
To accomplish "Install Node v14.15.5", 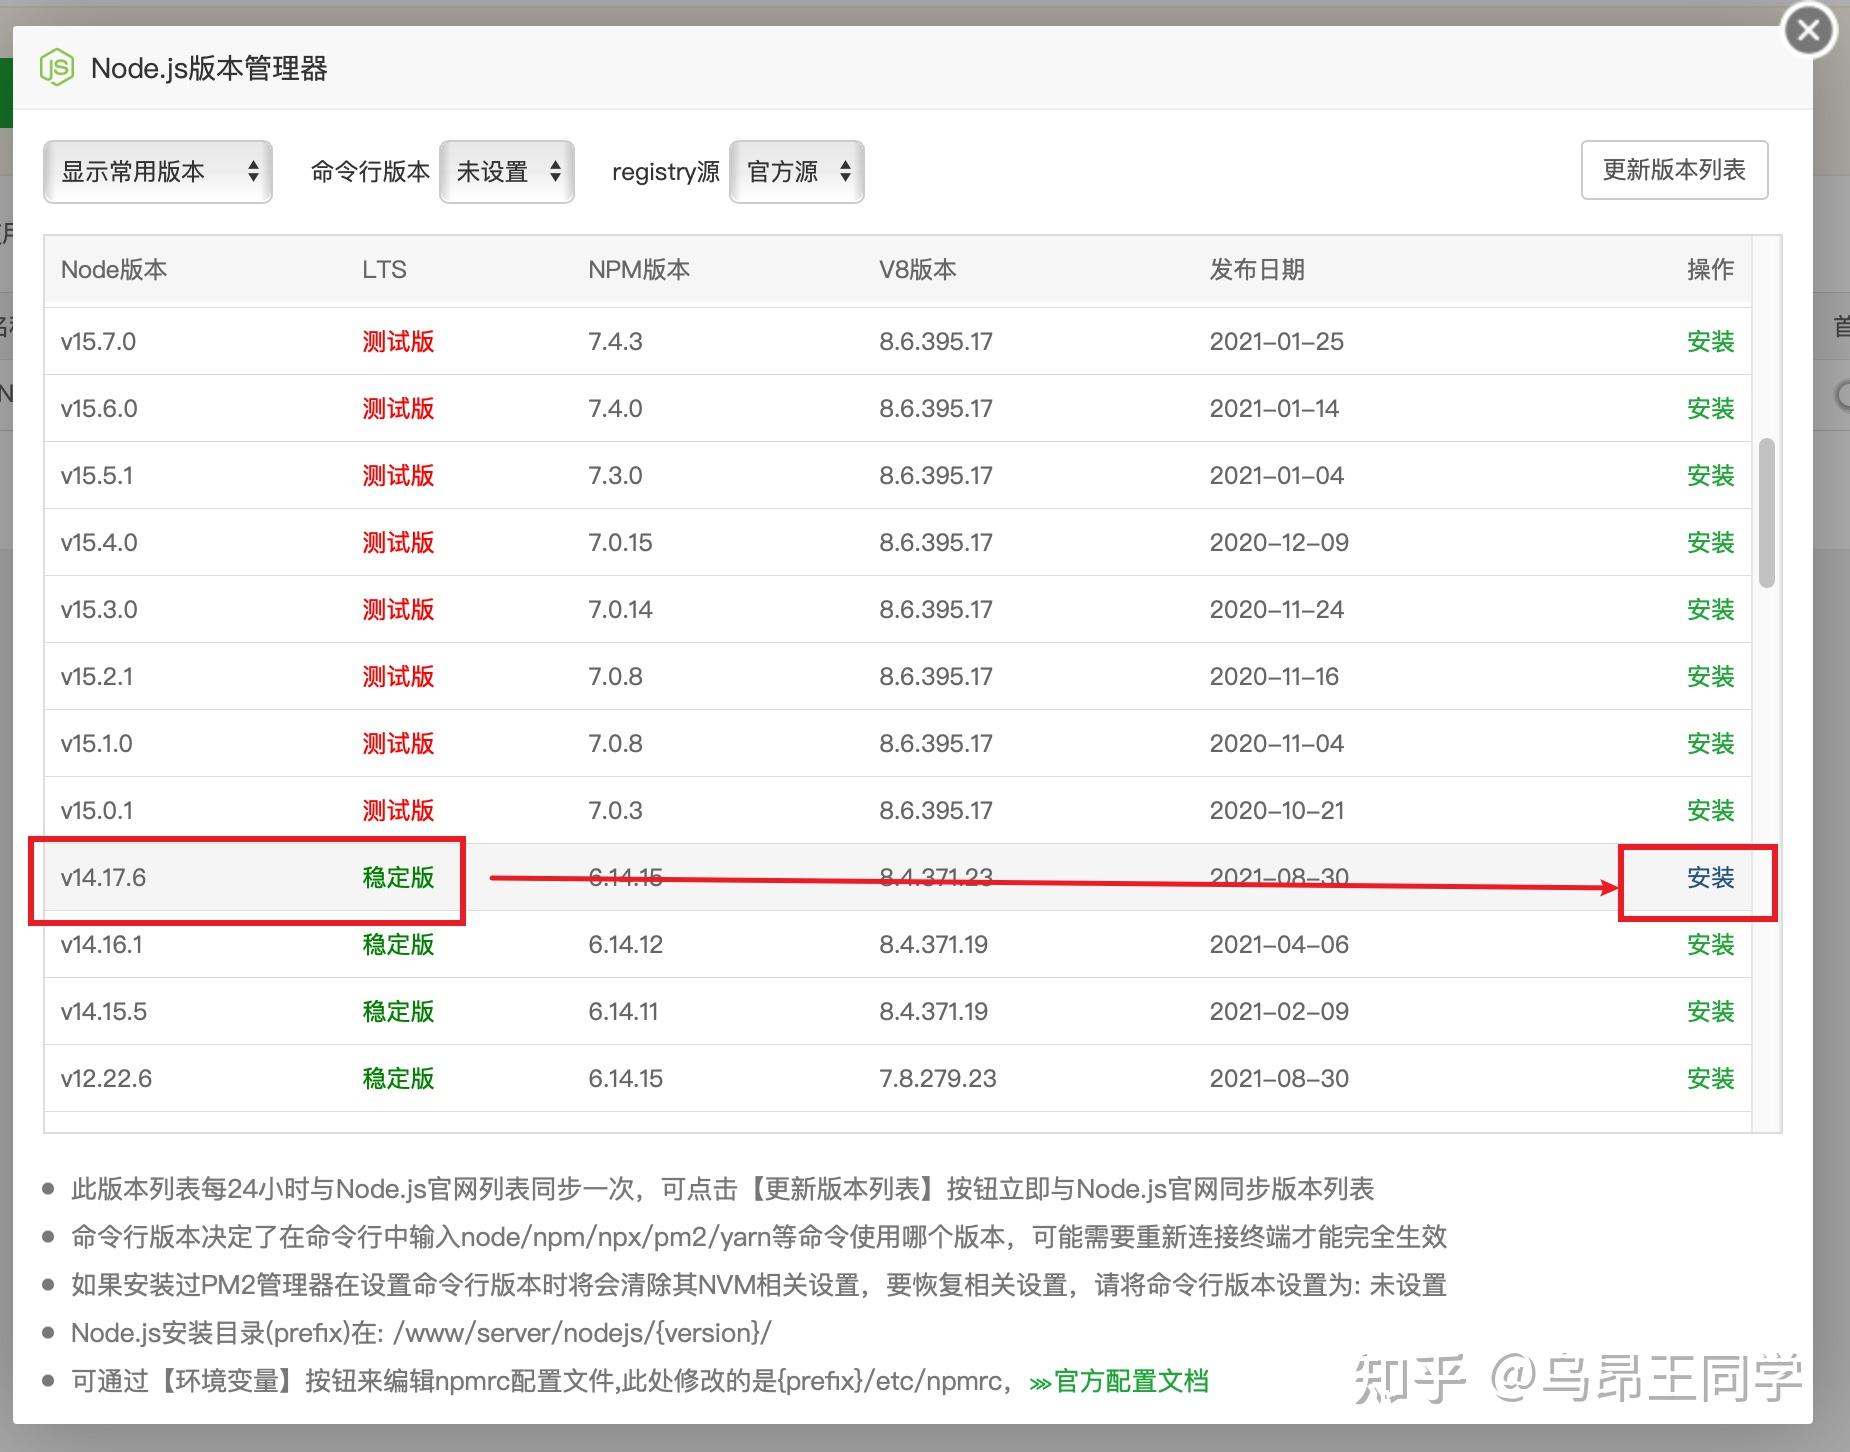I will click(1710, 1011).
